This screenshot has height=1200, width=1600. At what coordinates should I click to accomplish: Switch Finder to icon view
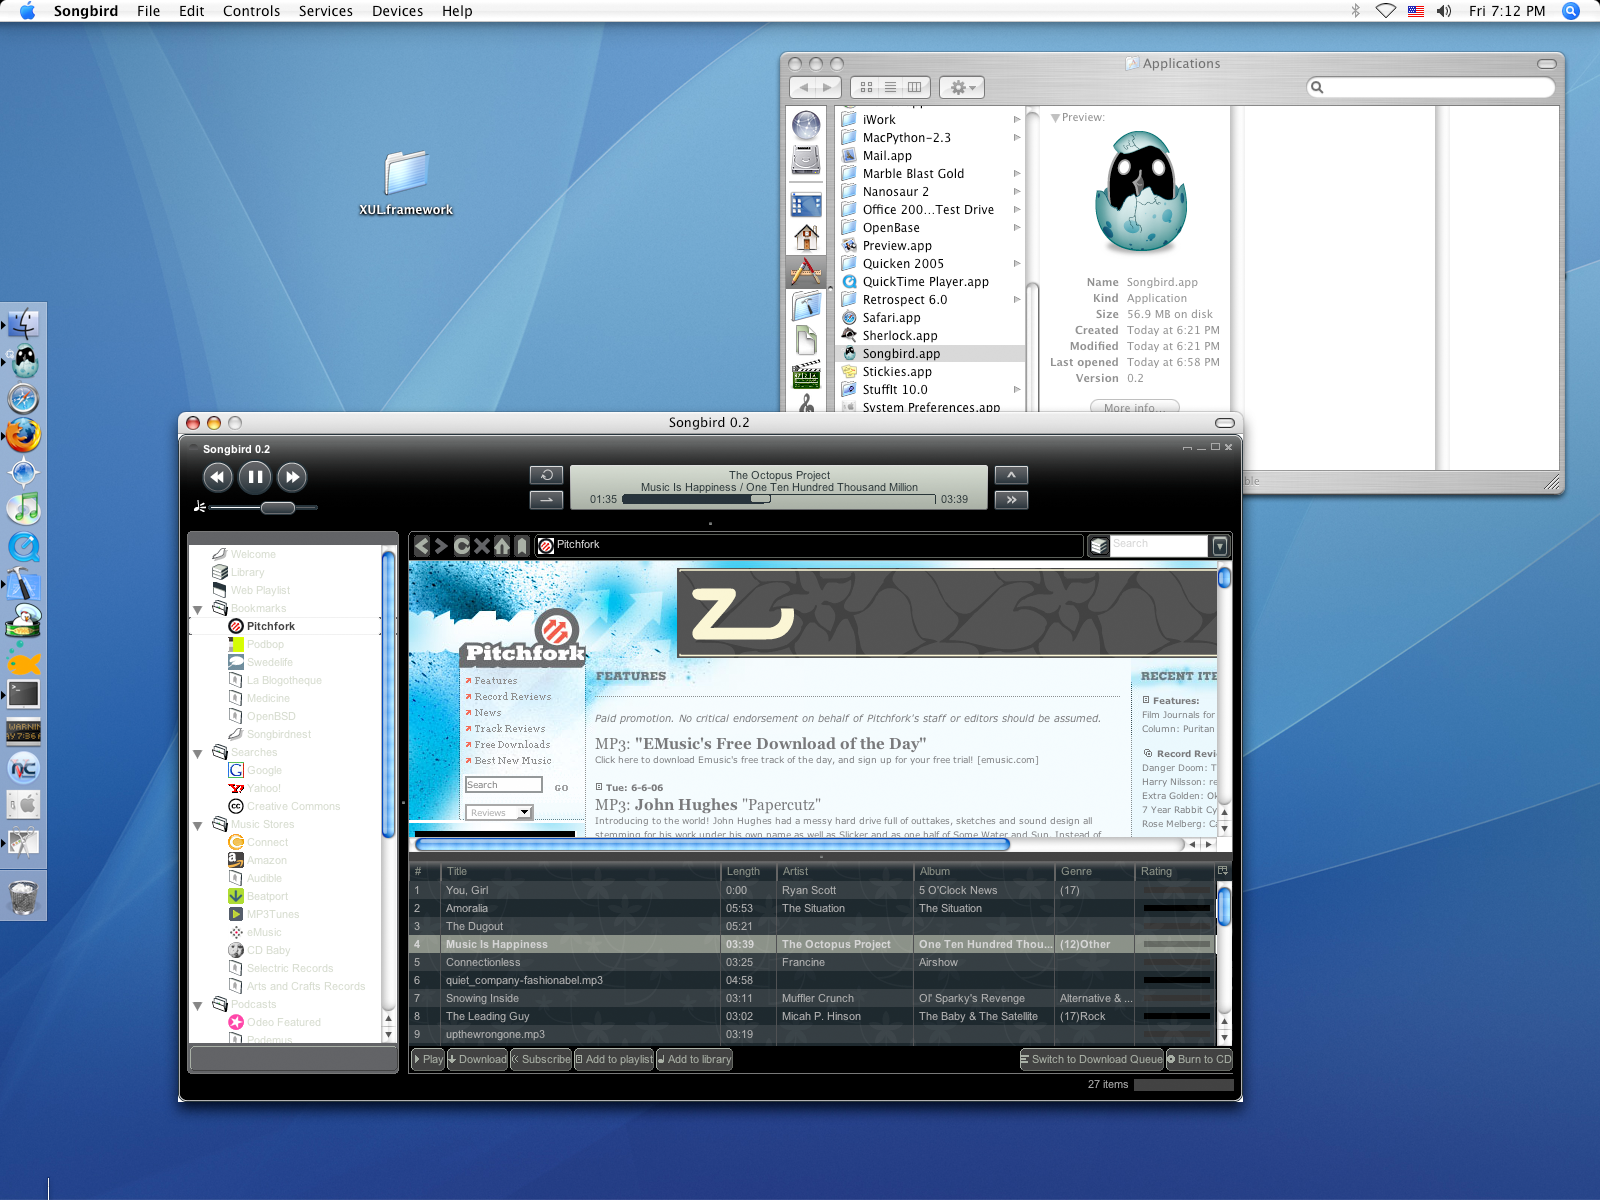pos(866,87)
